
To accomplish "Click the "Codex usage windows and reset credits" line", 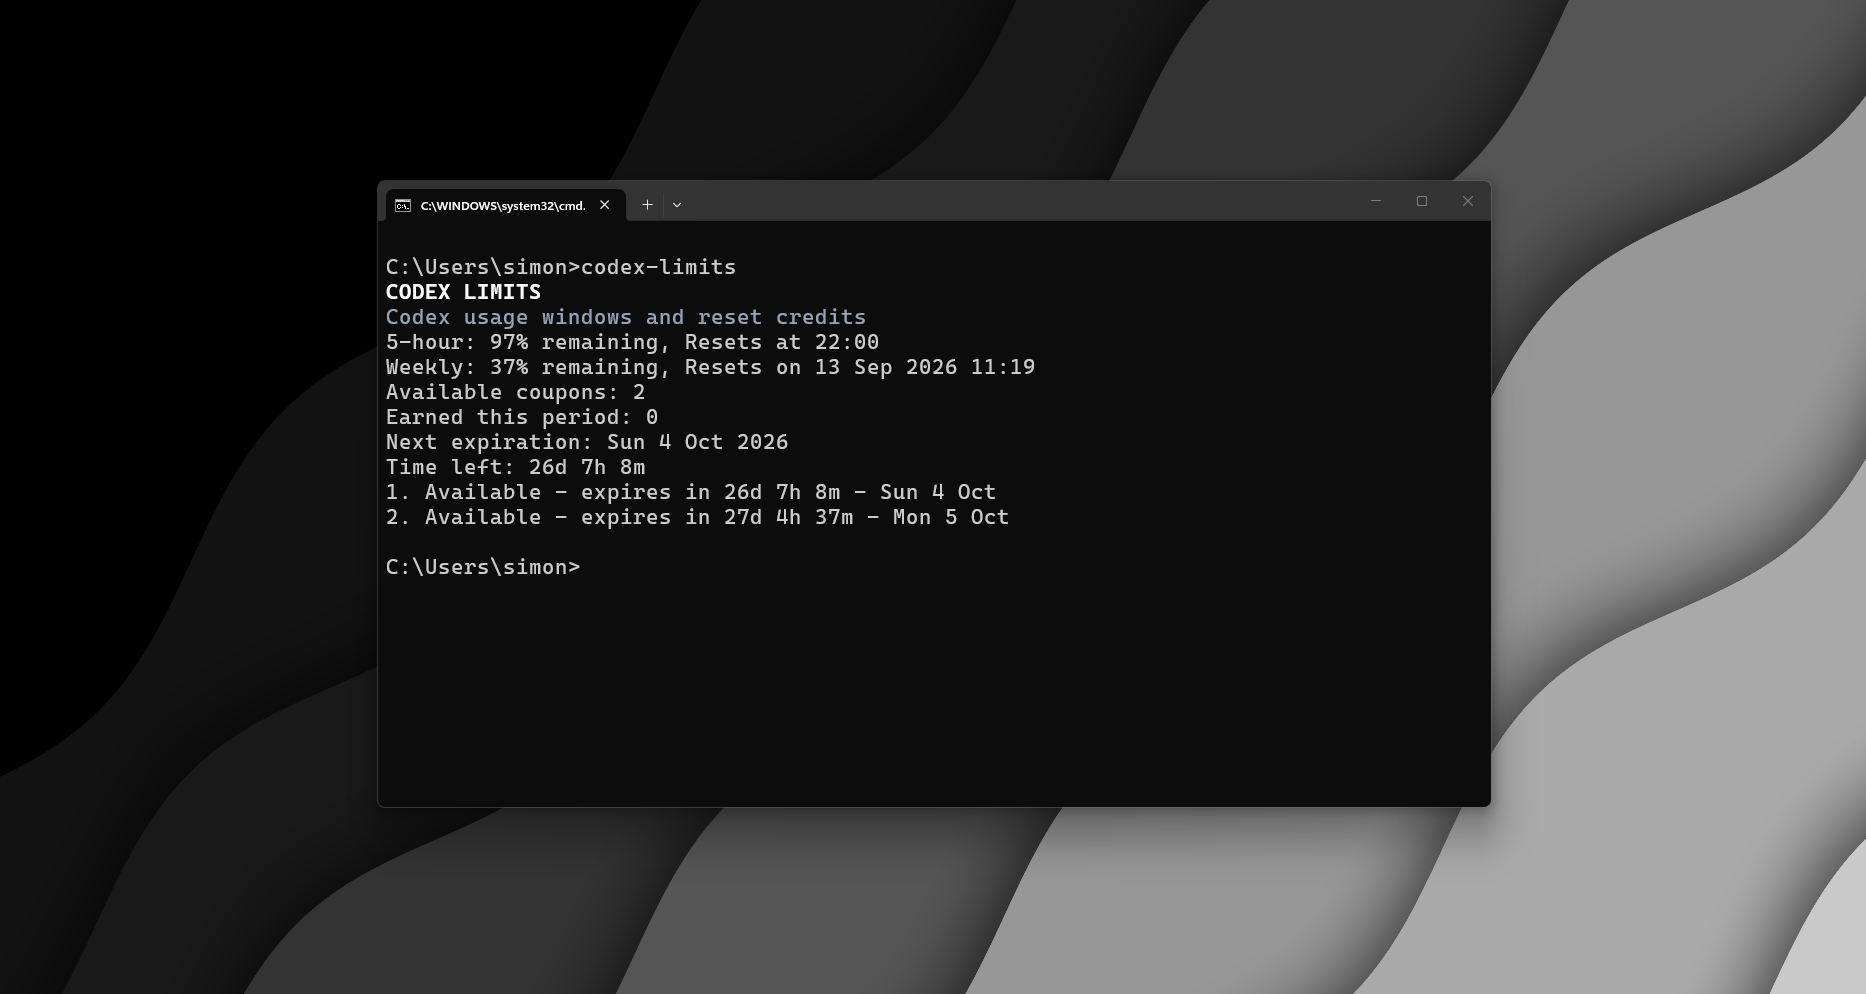I will click(626, 317).
